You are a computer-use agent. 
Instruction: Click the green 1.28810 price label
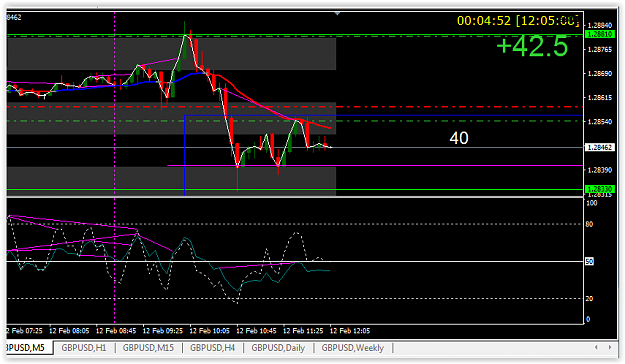tap(600, 34)
